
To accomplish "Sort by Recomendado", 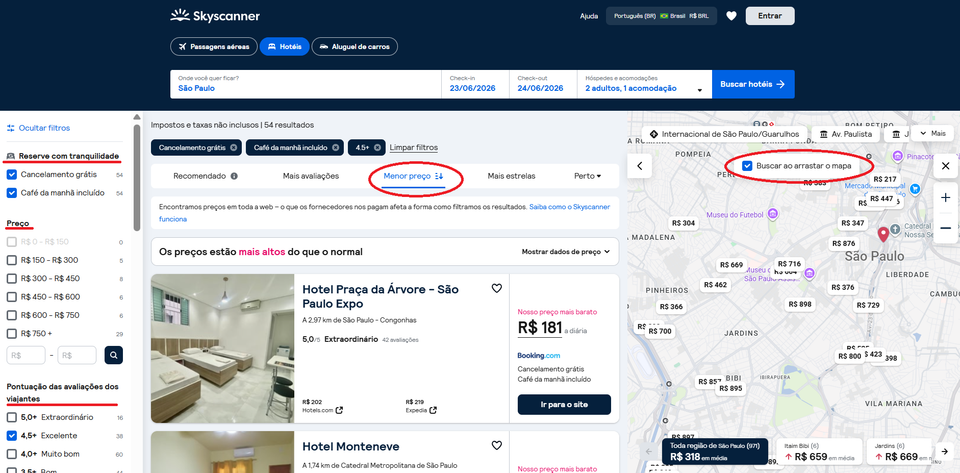I will tap(200, 176).
